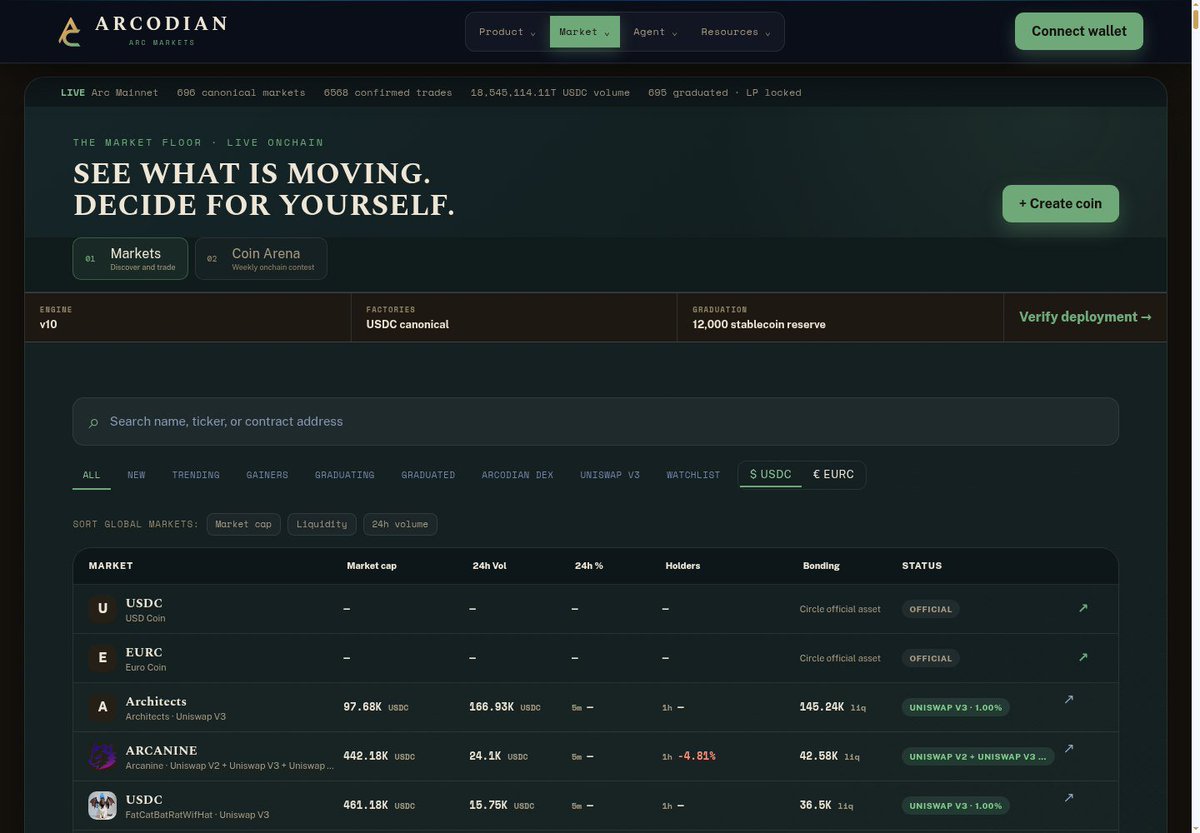The image size is (1200, 833).
Task: Click the OFFICIAL badge in EURC row
Action: [930, 658]
